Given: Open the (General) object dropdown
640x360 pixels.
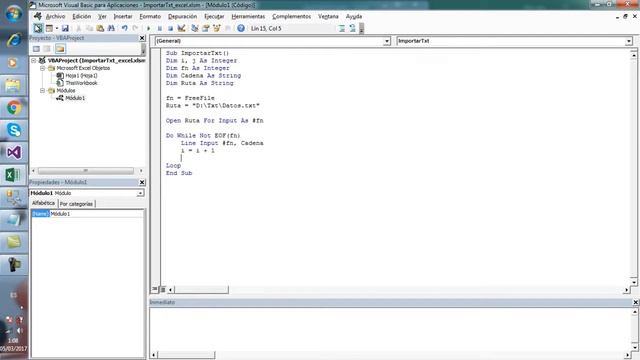Looking at the screenshot, I should [387, 41].
